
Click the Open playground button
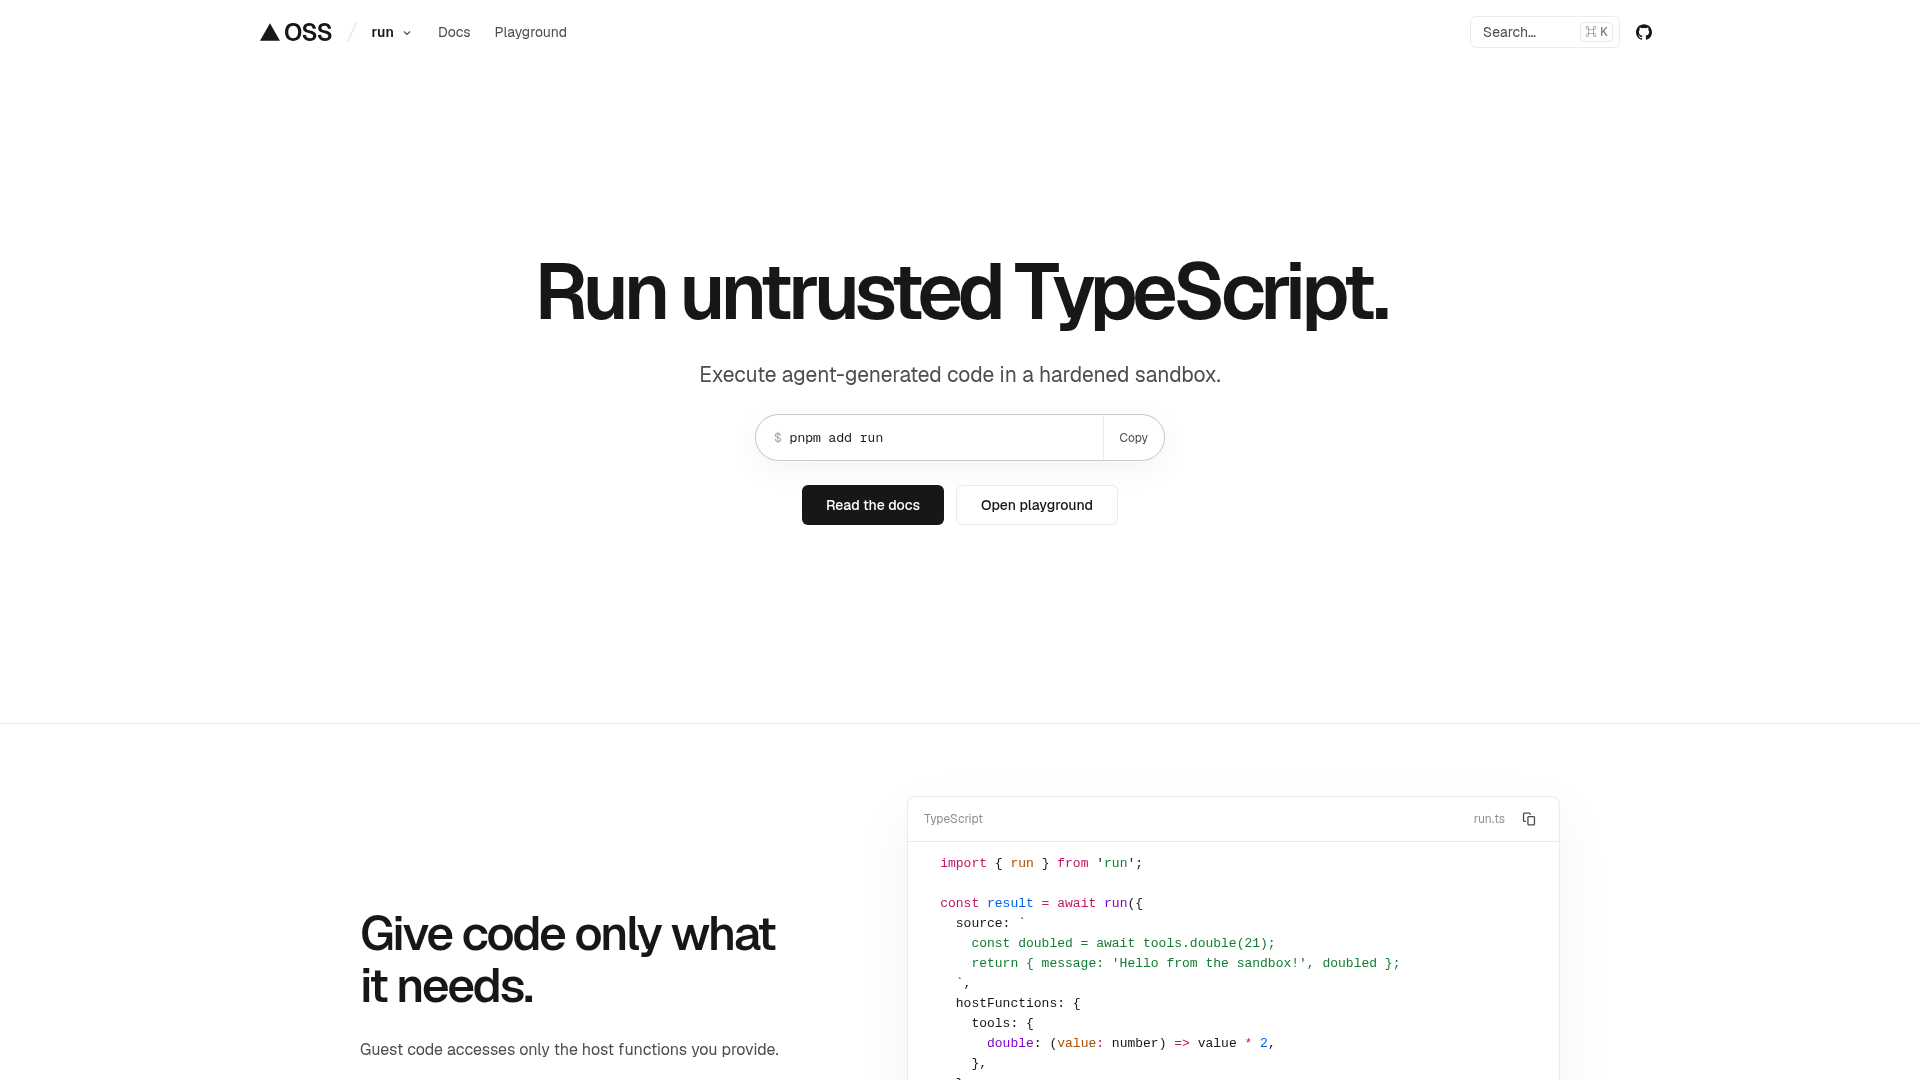pyautogui.click(x=1036, y=505)
